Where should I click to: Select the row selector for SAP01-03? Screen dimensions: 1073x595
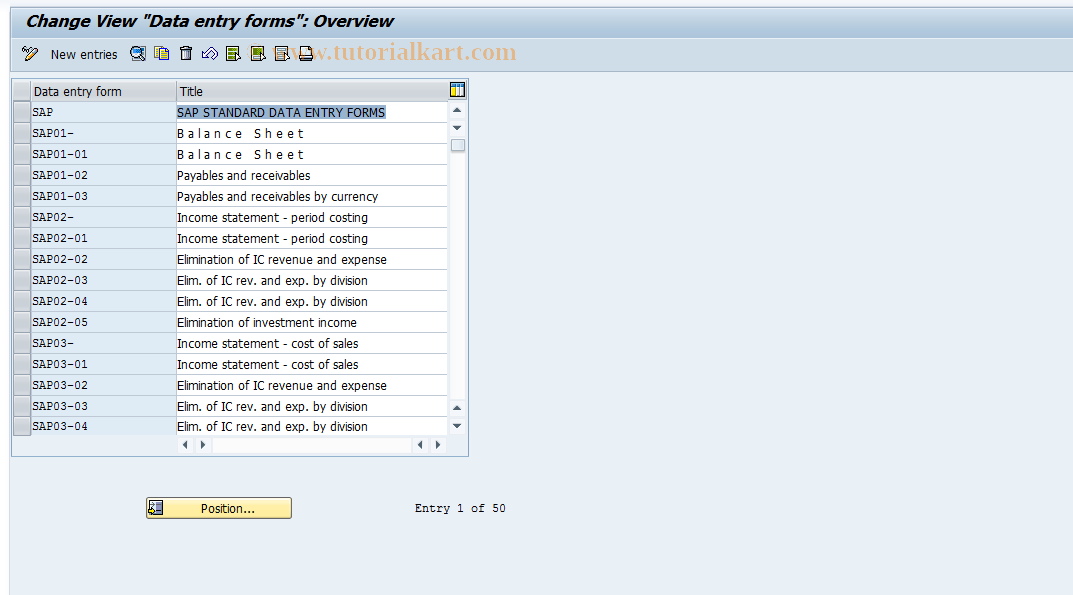pyautogui.click(x=22, y=197)
